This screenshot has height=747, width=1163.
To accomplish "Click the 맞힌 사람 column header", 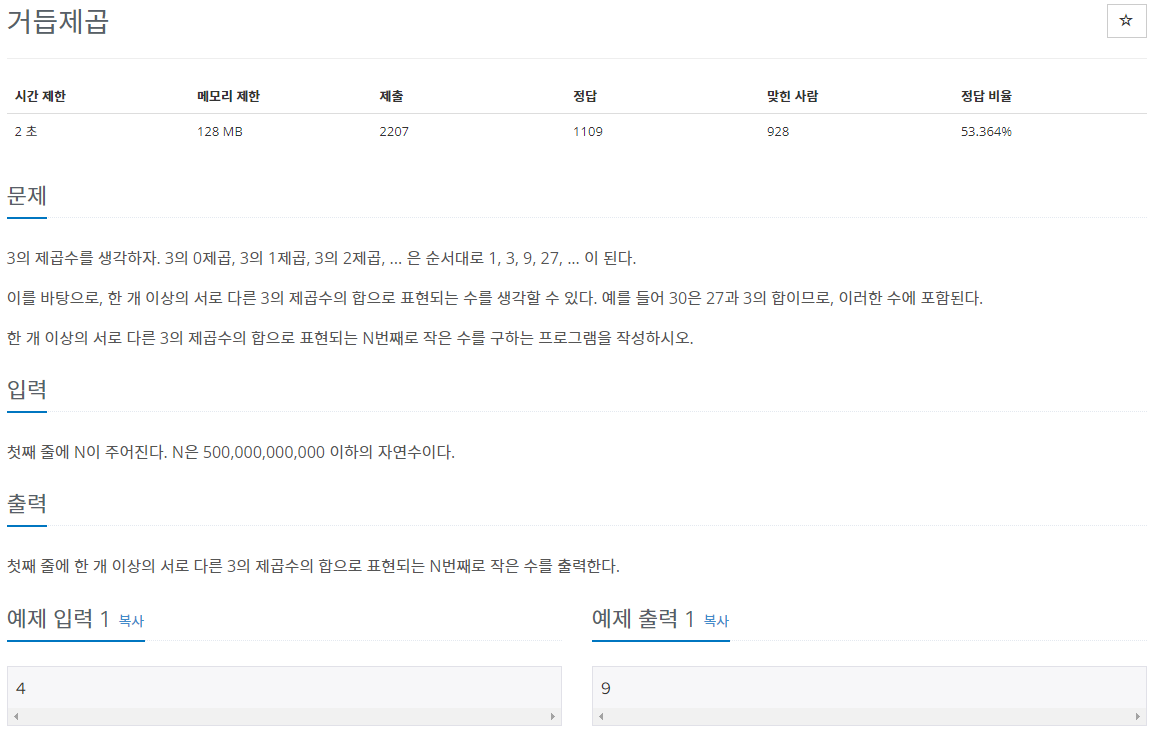I will pyautogui.click(x=792, y=96).
